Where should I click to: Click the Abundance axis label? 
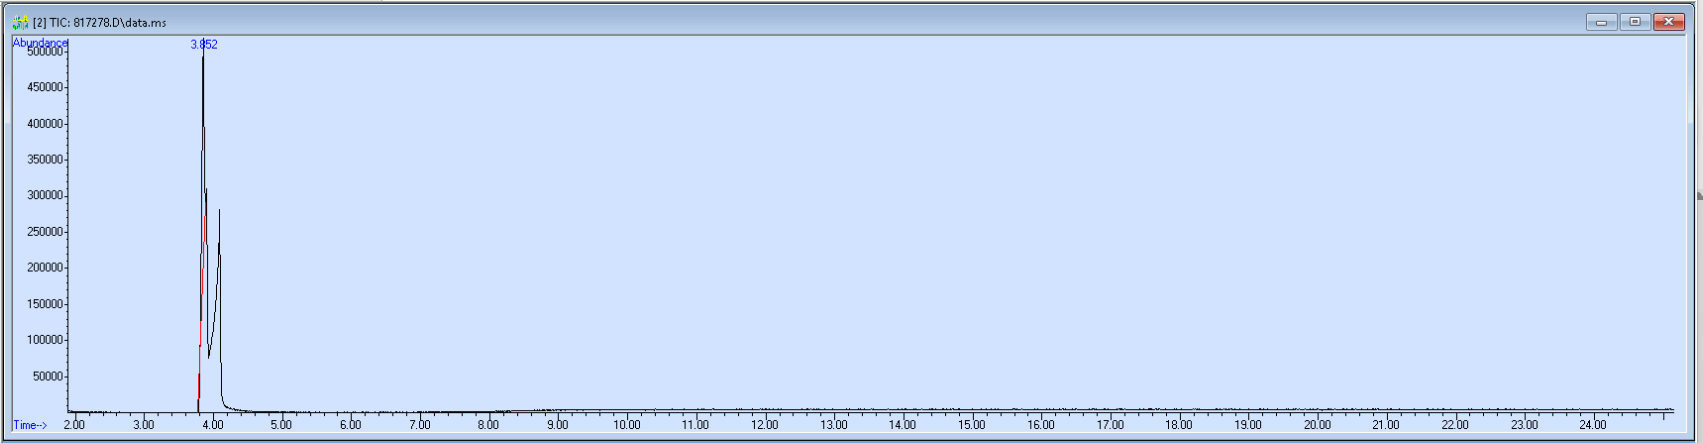pyautogui.click(x=40, y=43)
